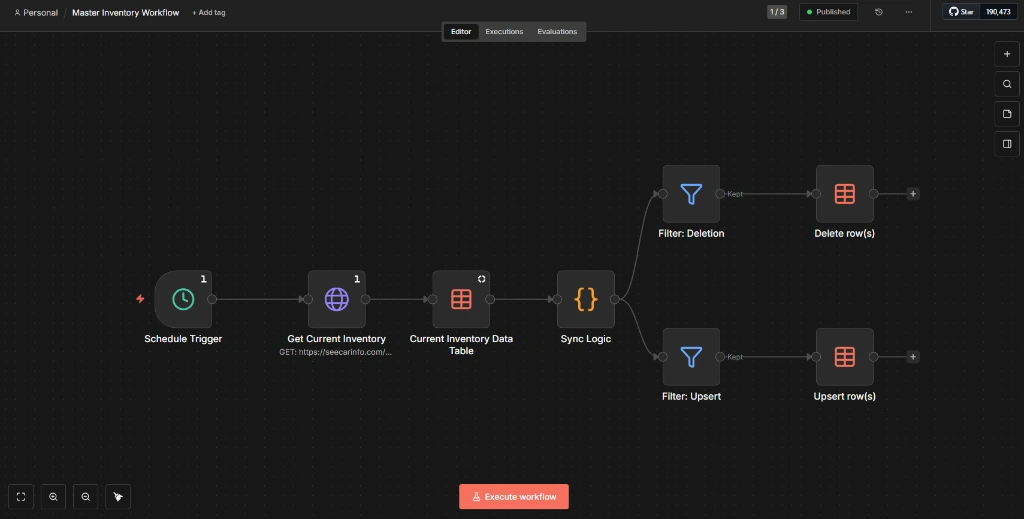Click + Add tag
Image resolution: width=1024 pixels, height=519 pixels.
209,12
